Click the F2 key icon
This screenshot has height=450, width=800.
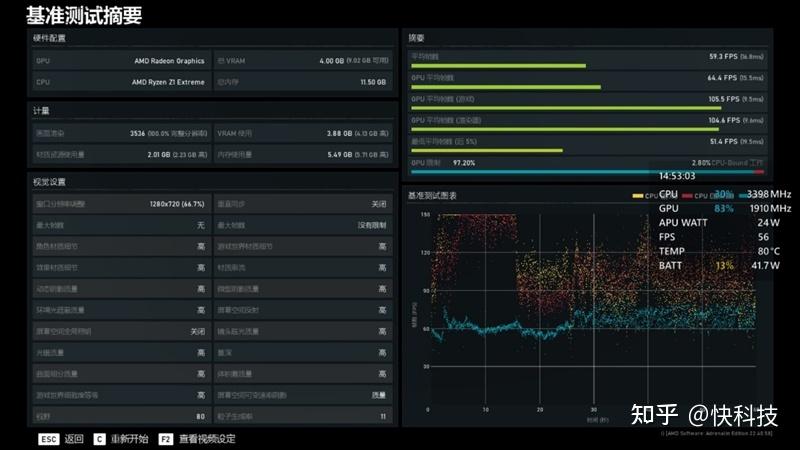(x=166, y=439)
